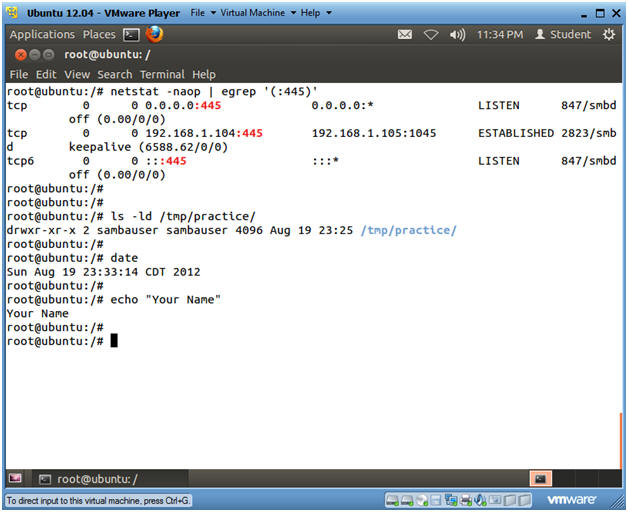Click the VMware Player logo icon in title bar
The image size is (628, 512).
12,13
